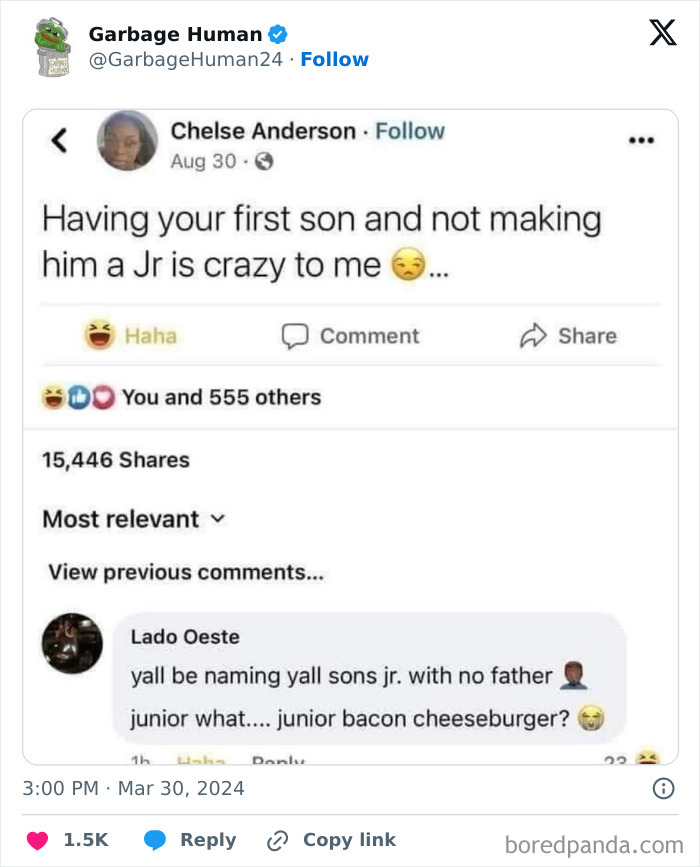Click Lado Oeste's profile picture

(71, 645)
